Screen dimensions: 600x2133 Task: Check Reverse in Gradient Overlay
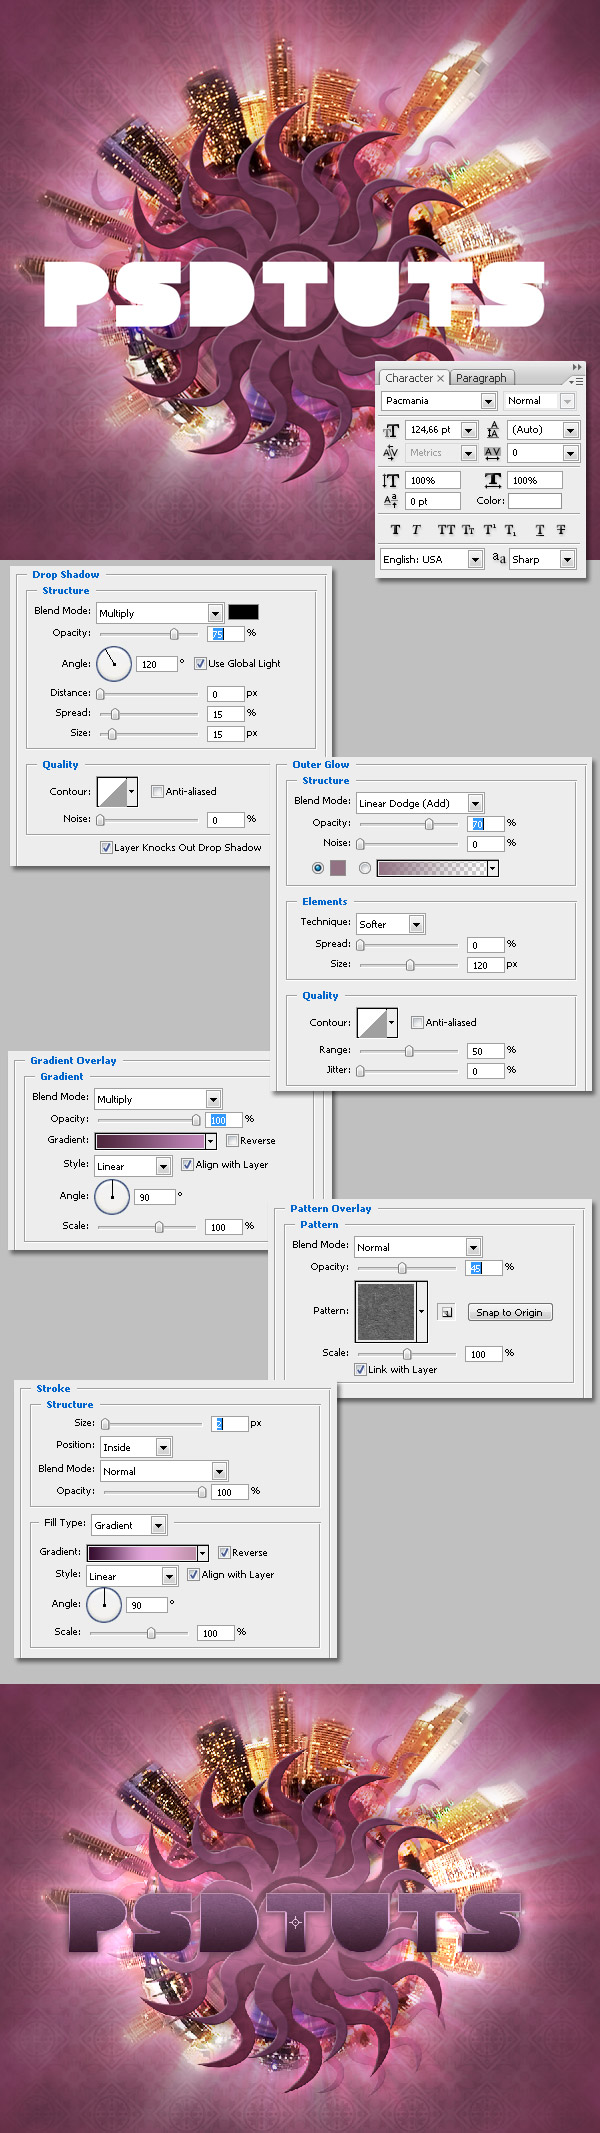coord(232,1140)
